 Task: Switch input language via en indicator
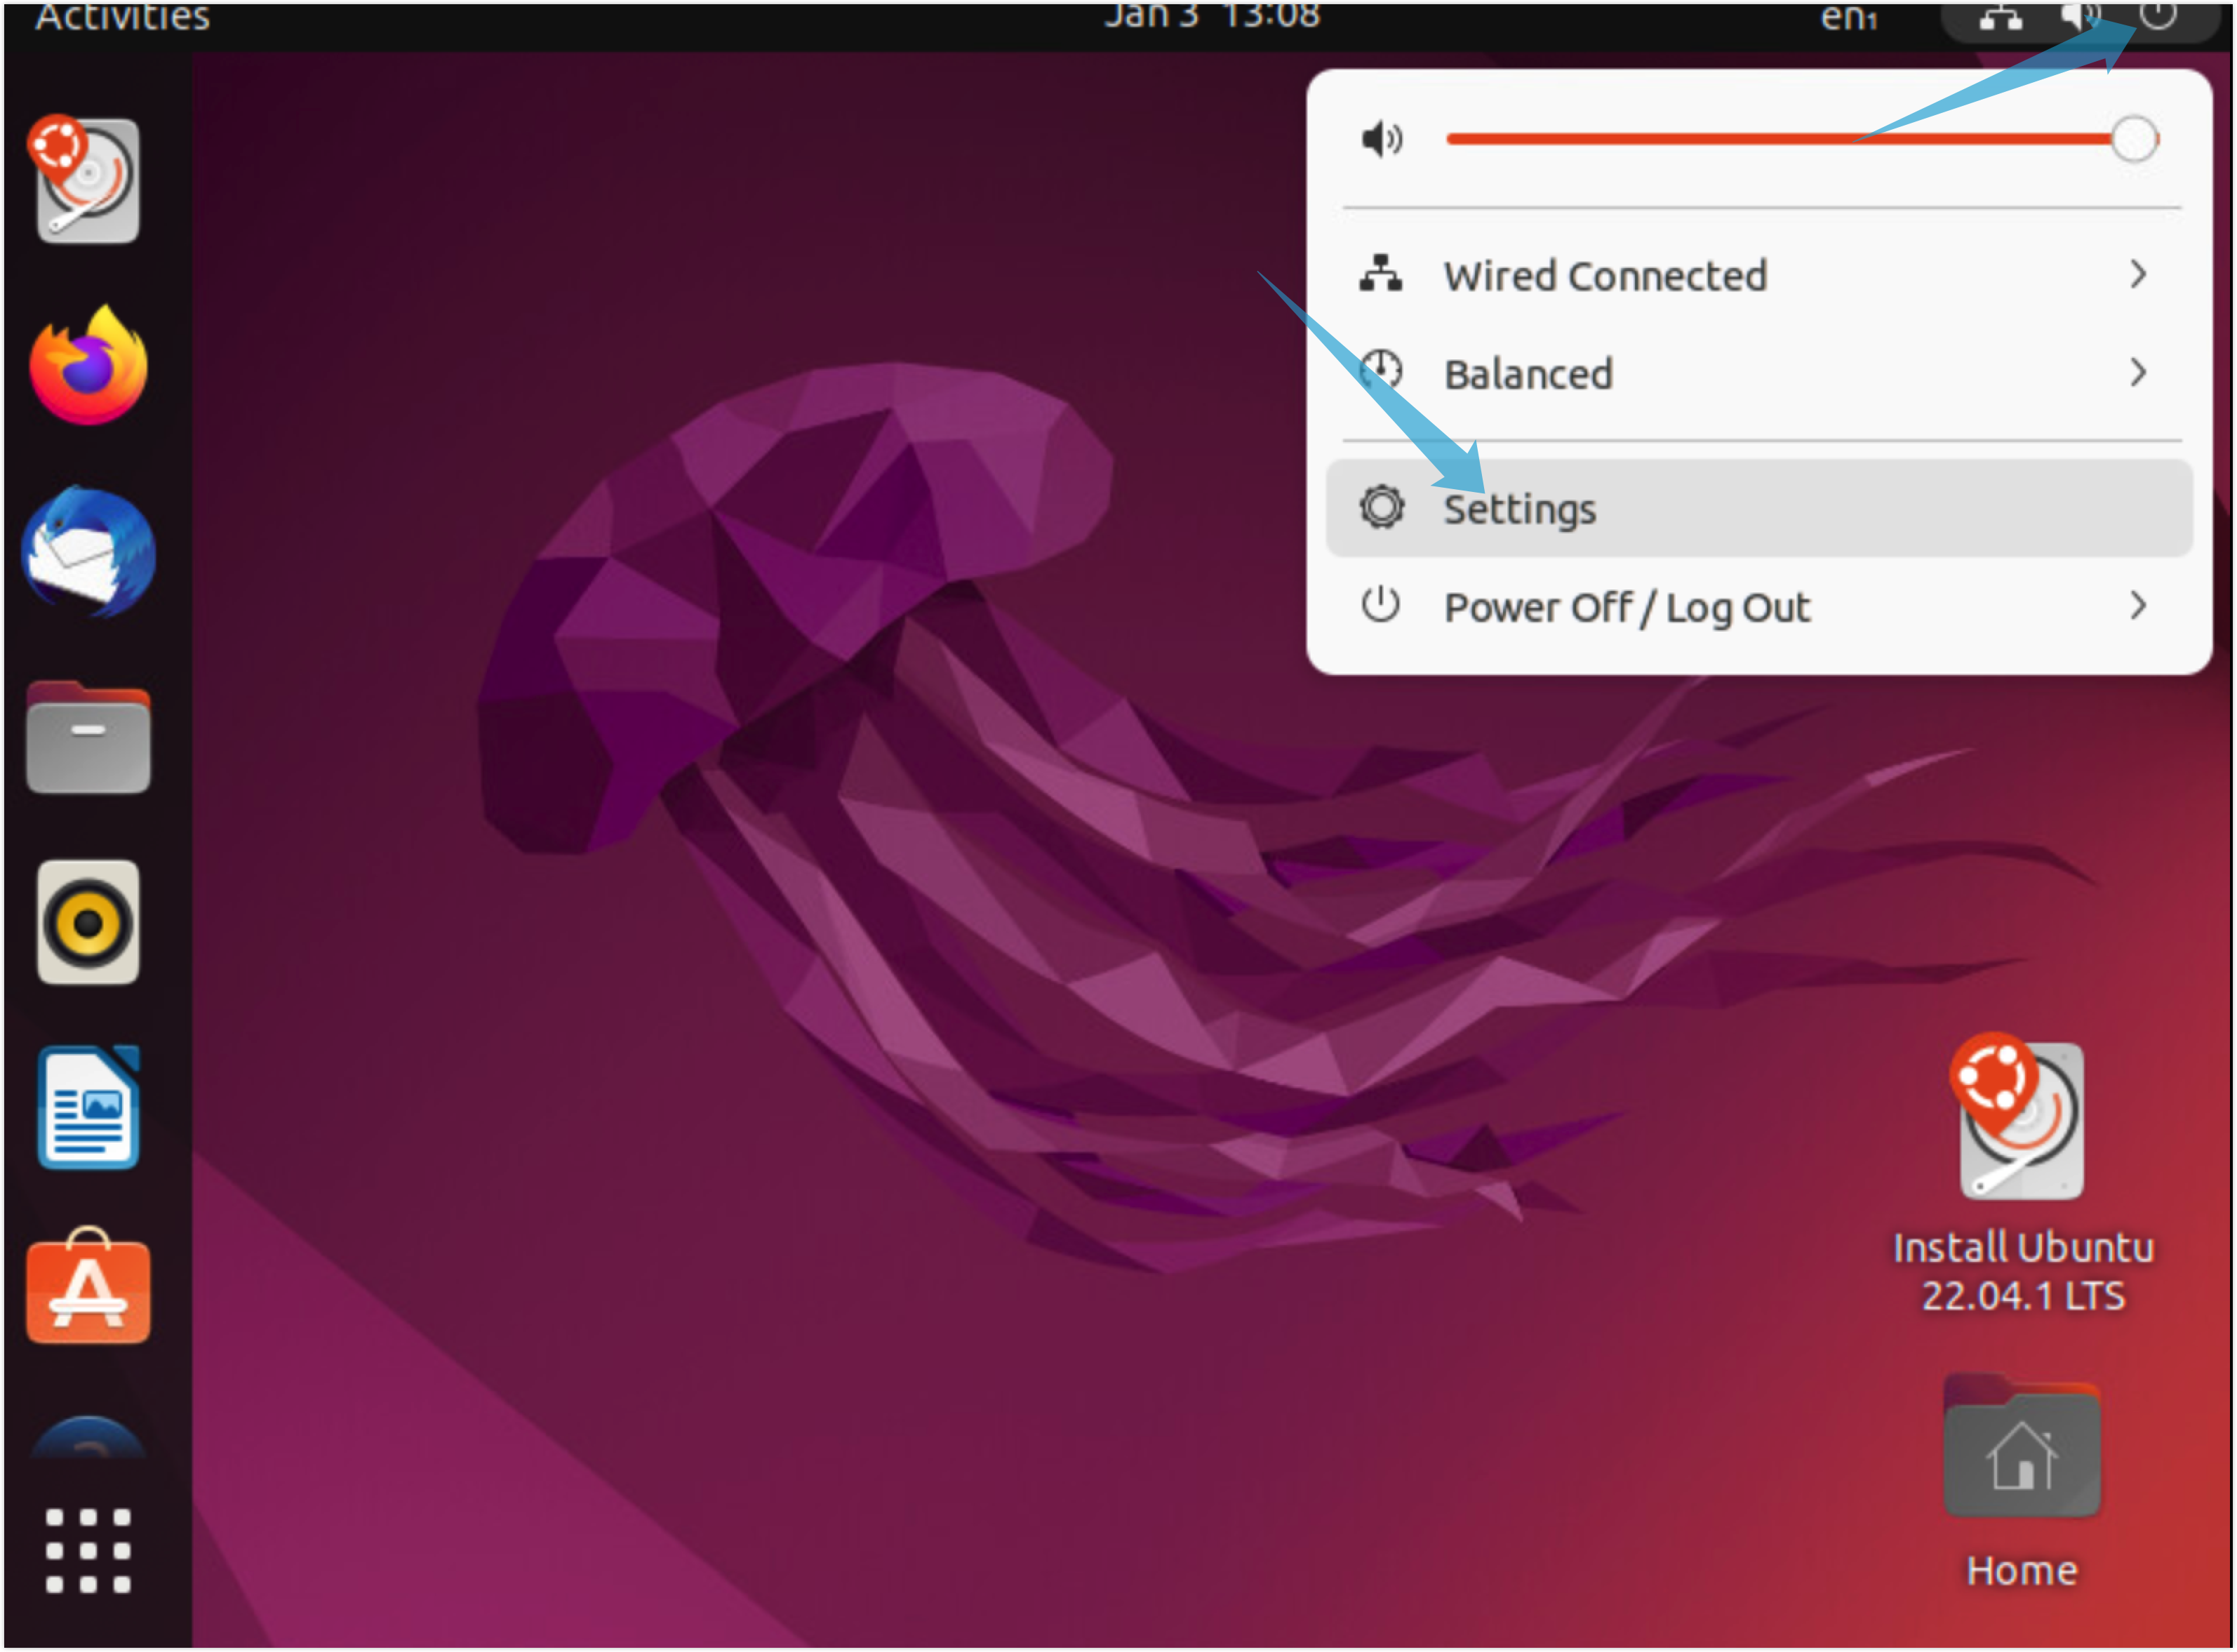pyautogui.click(x=1848, y=17)
